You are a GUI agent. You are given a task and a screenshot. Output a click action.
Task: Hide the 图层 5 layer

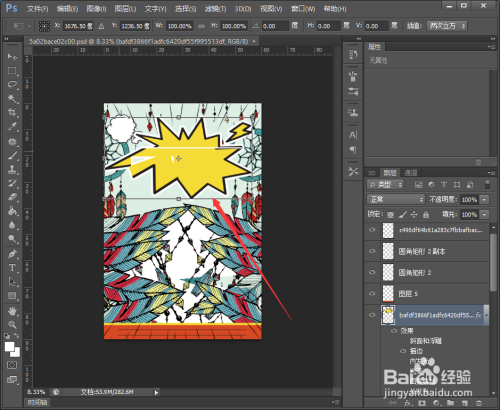372,294
